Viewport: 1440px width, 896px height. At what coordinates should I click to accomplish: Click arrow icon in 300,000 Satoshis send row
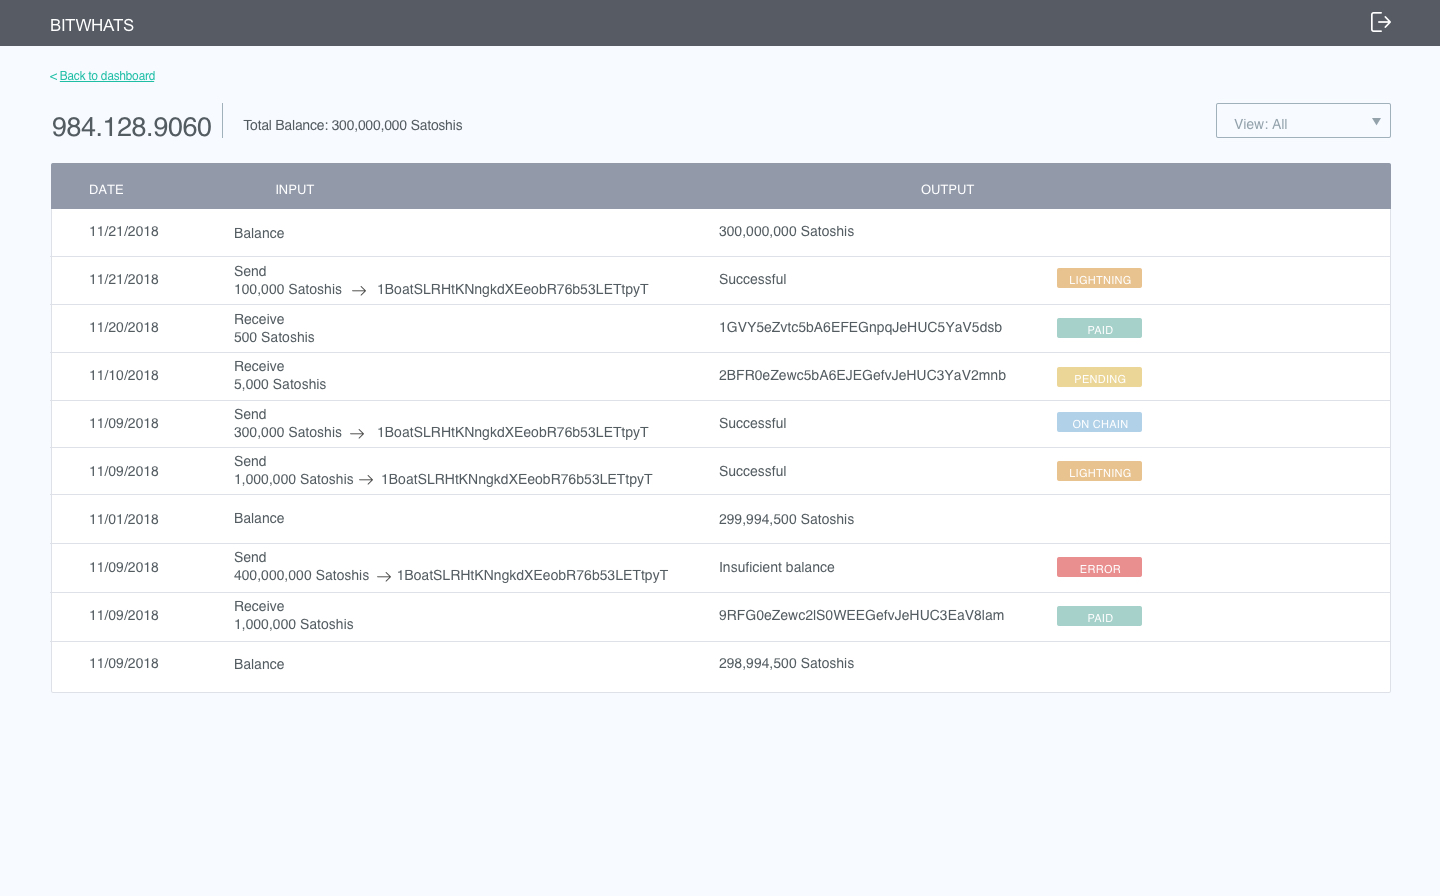pos(358,433)
